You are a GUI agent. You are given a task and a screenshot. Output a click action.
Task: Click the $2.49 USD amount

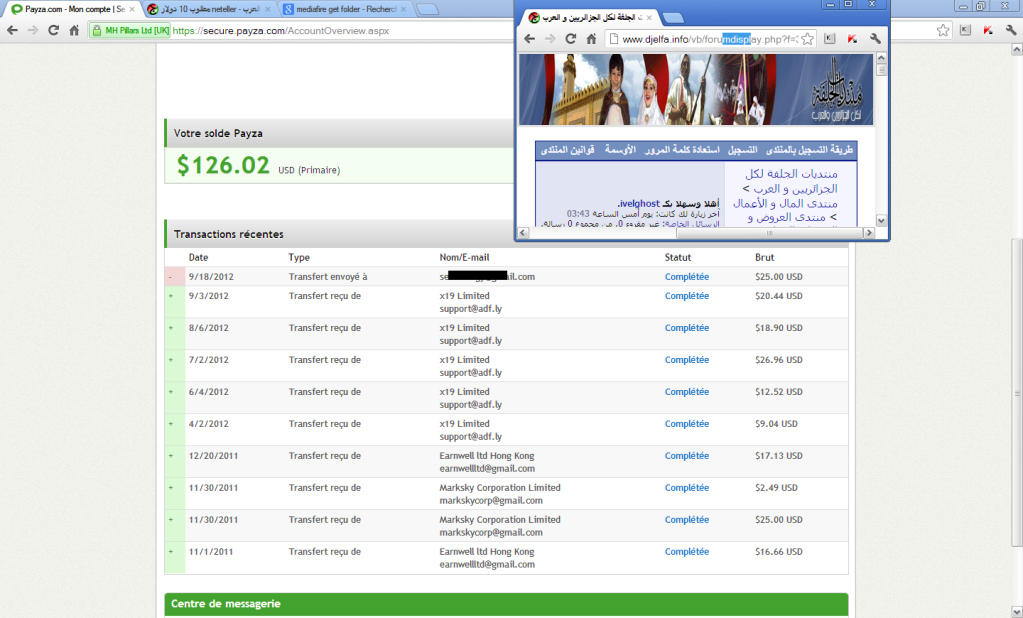click(x=776, y=487)
